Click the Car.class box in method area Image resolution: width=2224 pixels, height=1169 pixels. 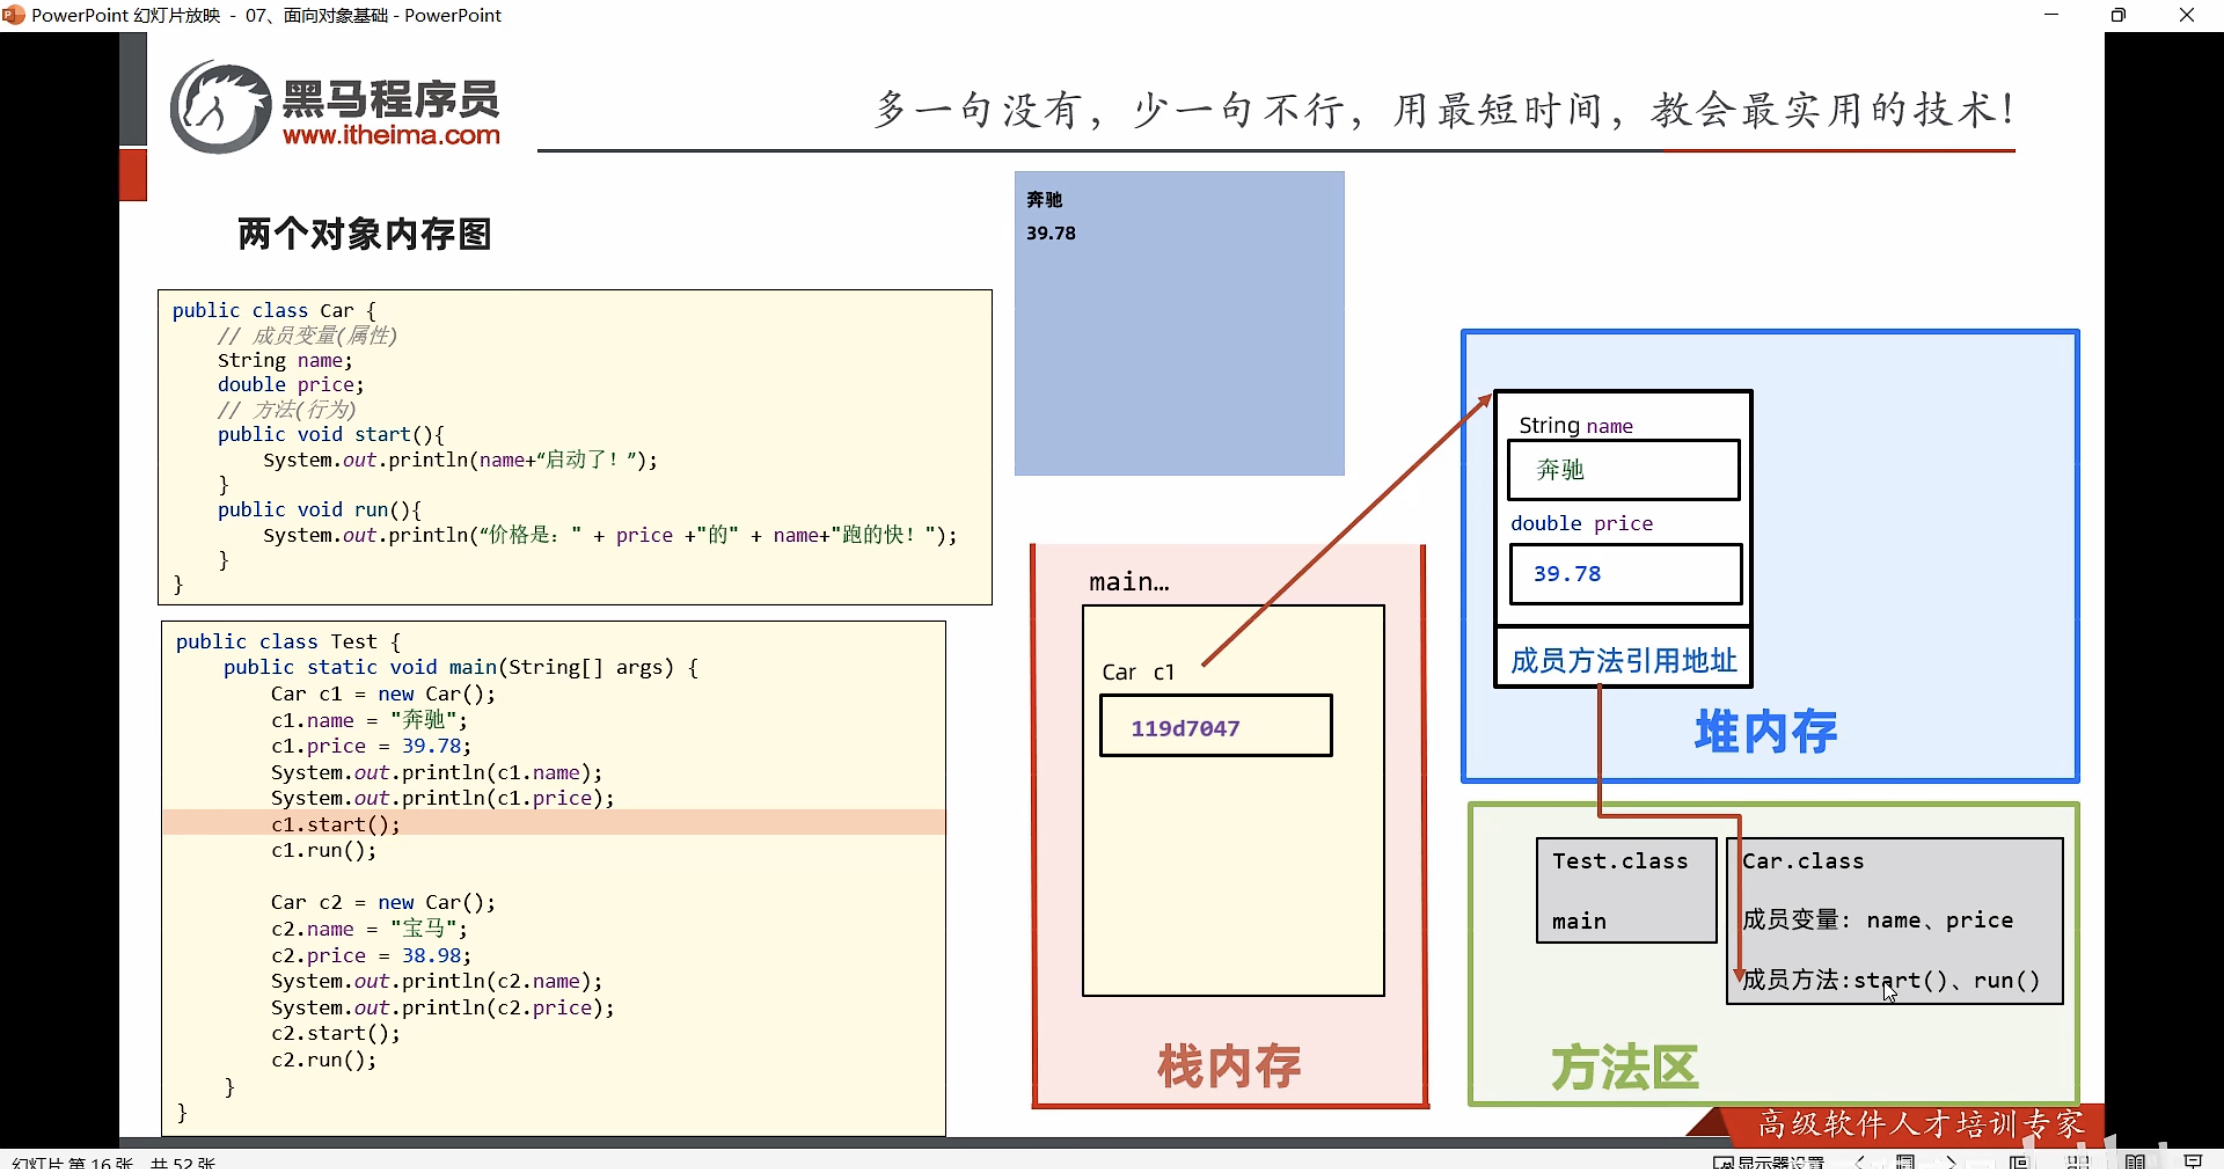(1894, 919)
